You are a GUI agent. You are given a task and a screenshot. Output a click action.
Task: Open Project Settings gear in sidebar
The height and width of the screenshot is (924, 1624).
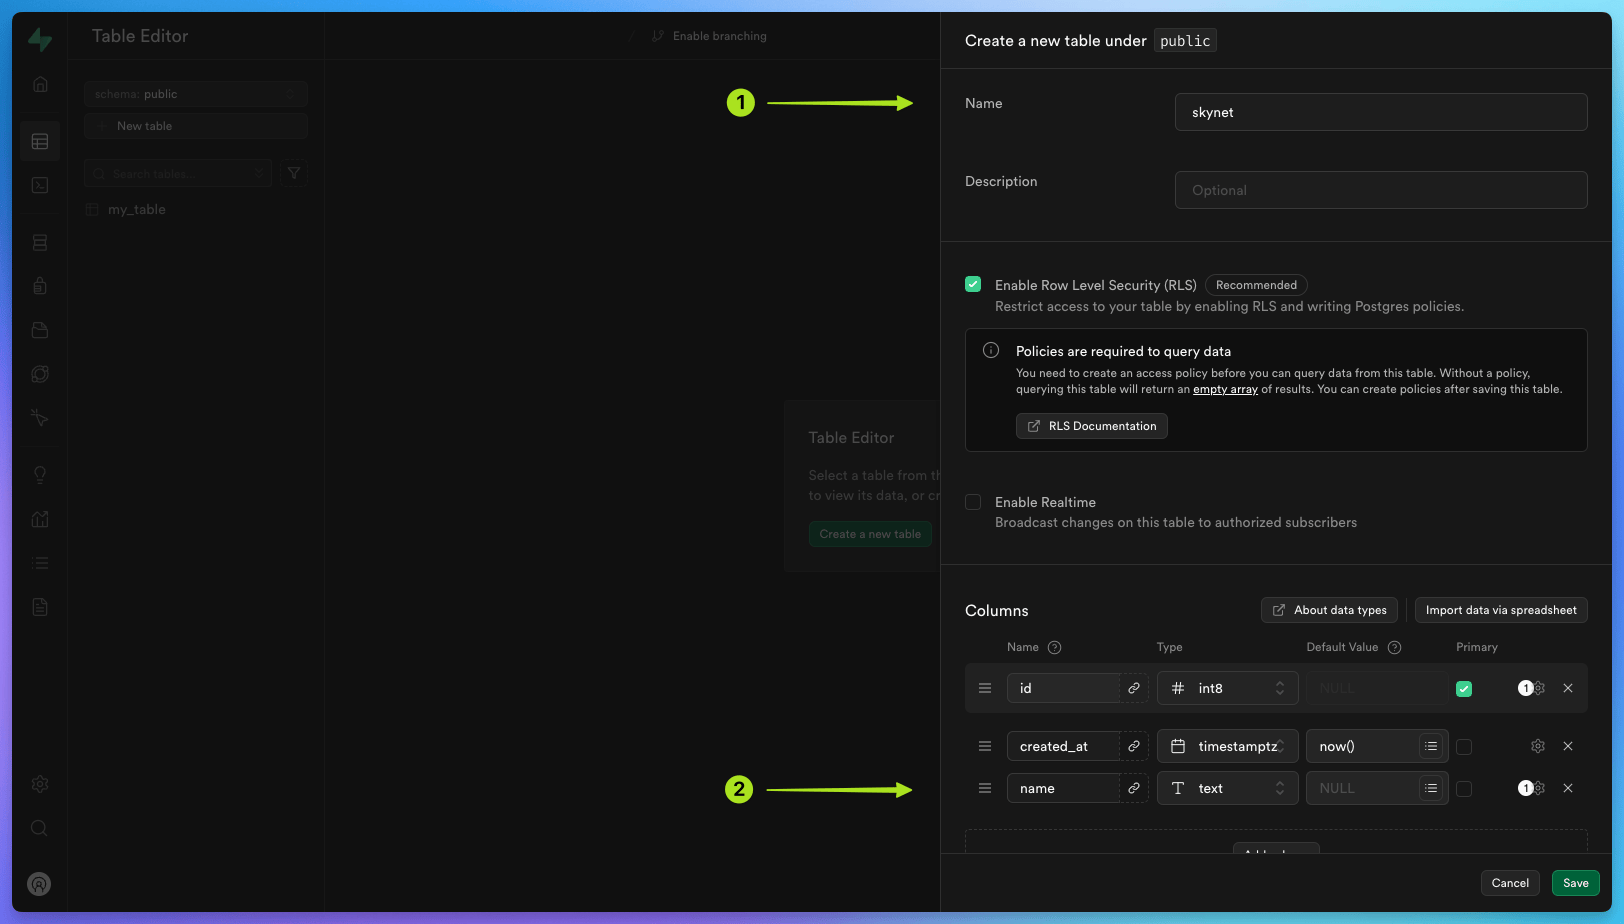40,784
